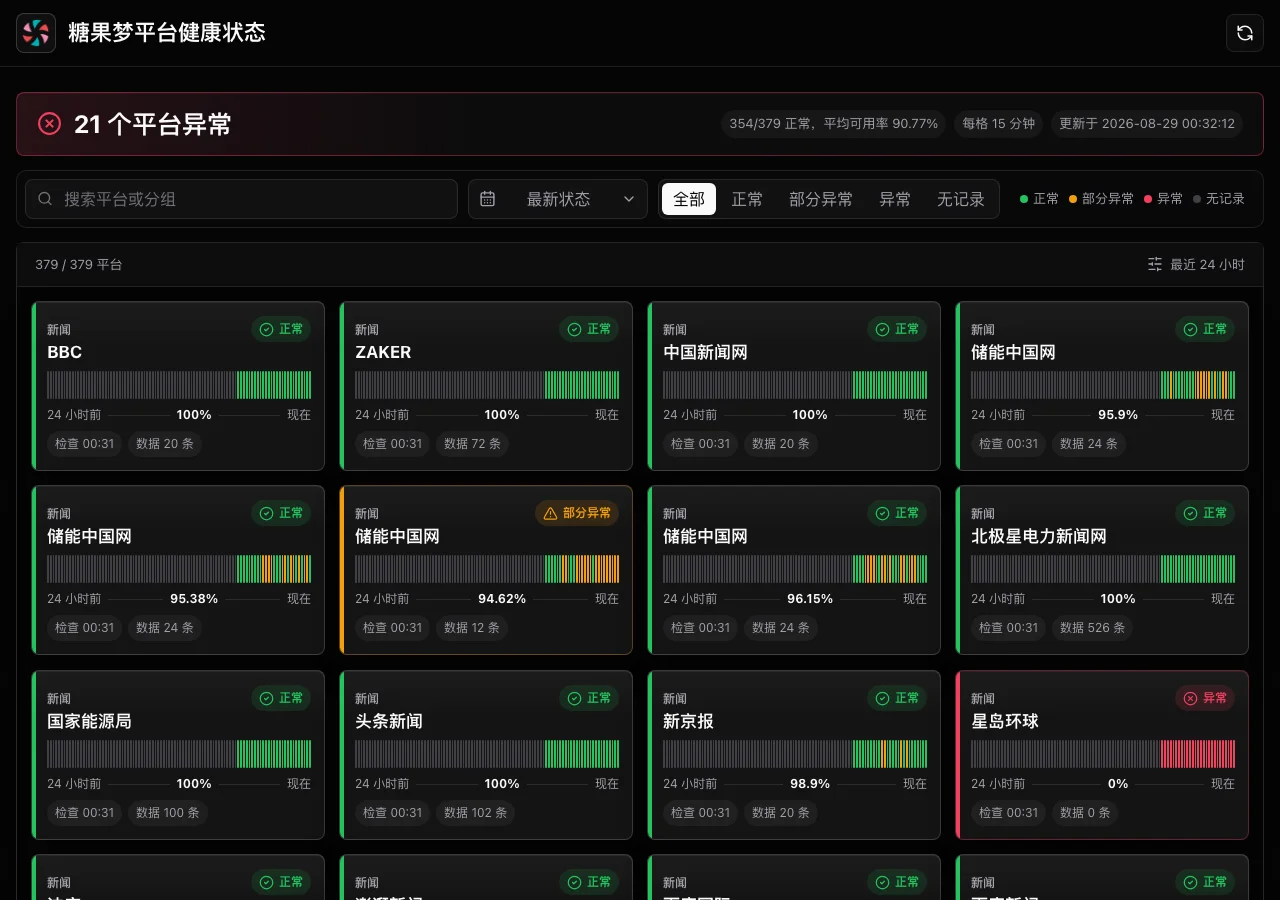Click 数据 0 条 chip on 星岛环球

[x=1085, y=813]
